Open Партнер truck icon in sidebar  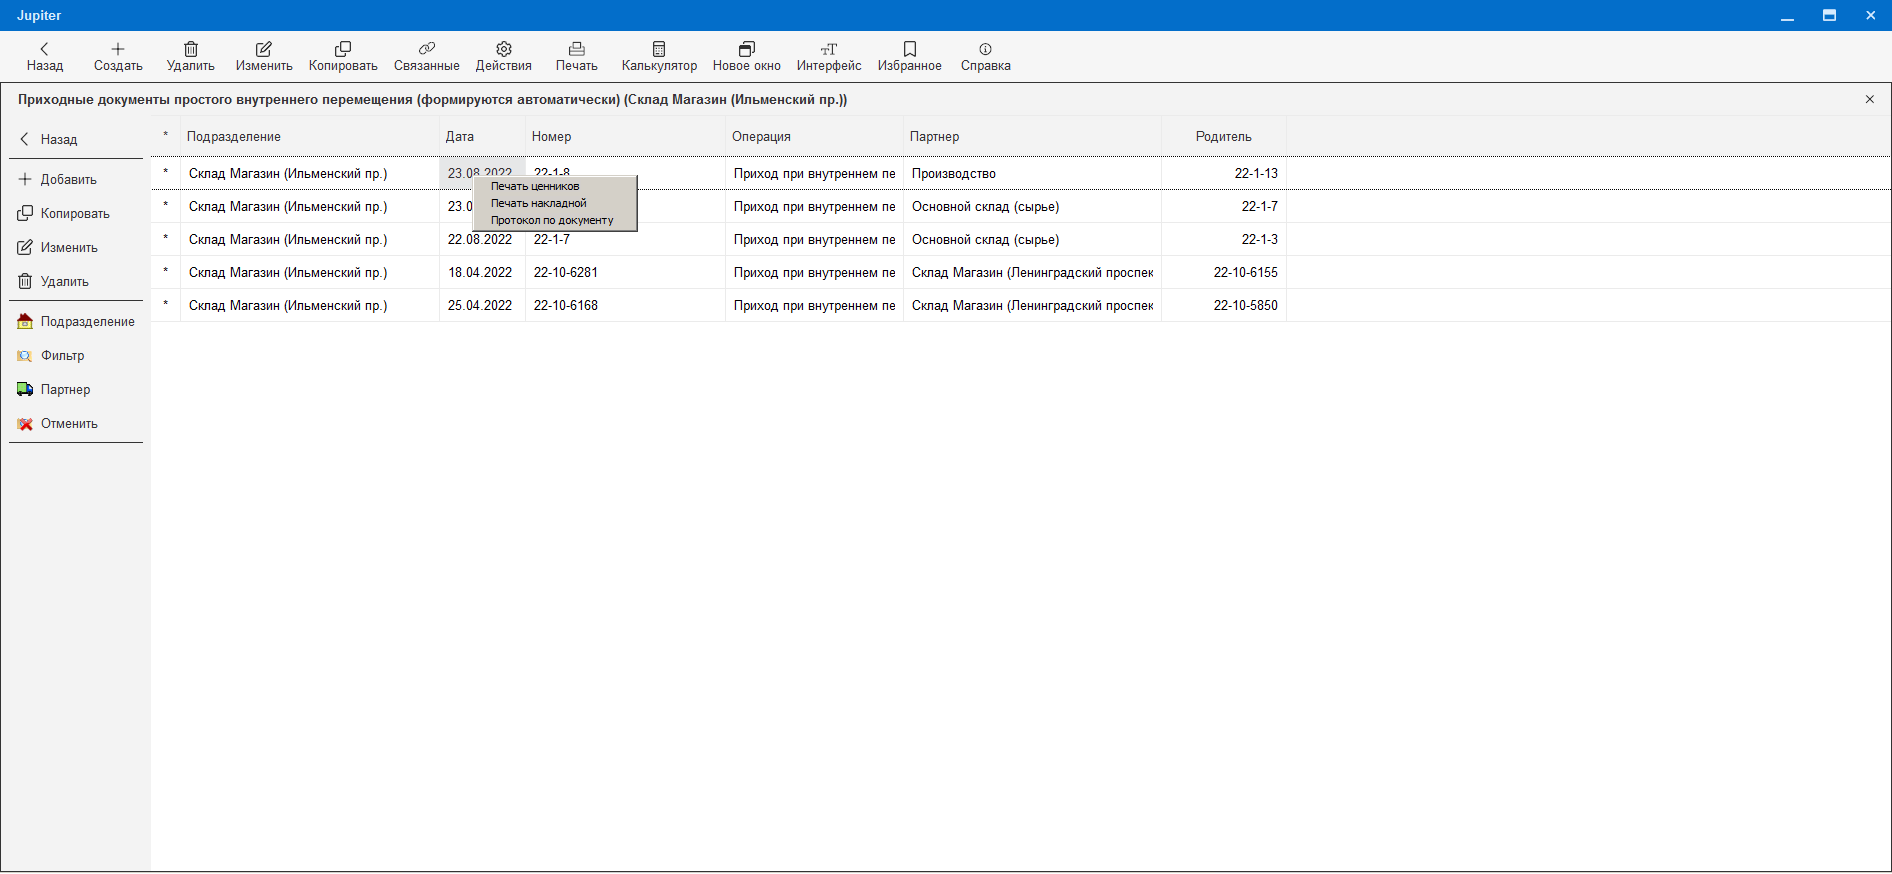click(x=25, y=390)
